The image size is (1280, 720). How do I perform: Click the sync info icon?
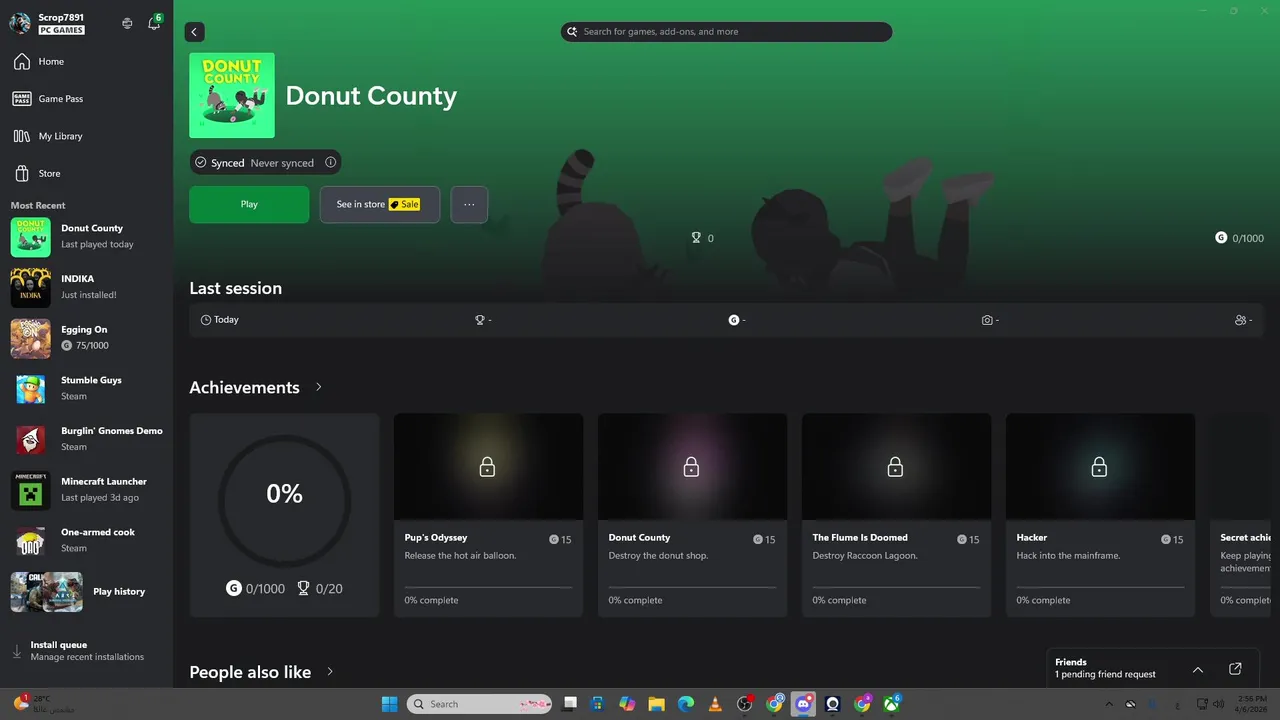click(330, 162)
